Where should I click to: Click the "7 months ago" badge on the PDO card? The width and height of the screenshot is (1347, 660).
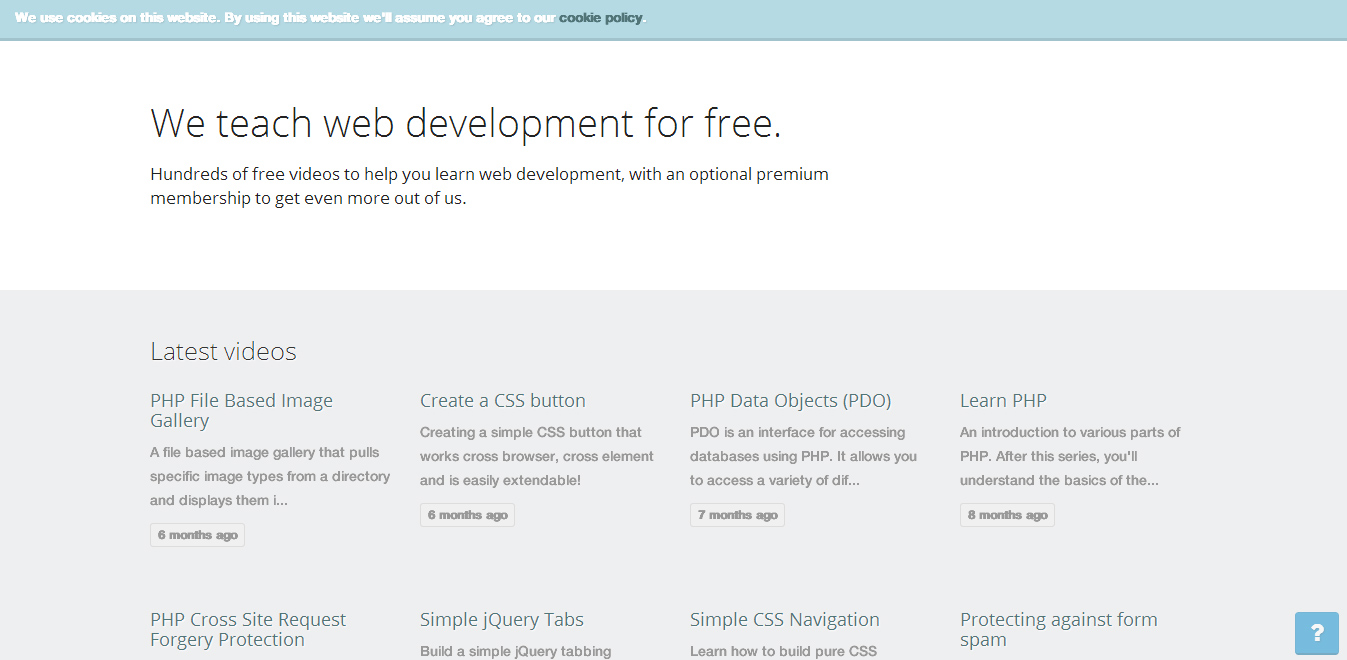pyautogui.click(x=737, y=514)
